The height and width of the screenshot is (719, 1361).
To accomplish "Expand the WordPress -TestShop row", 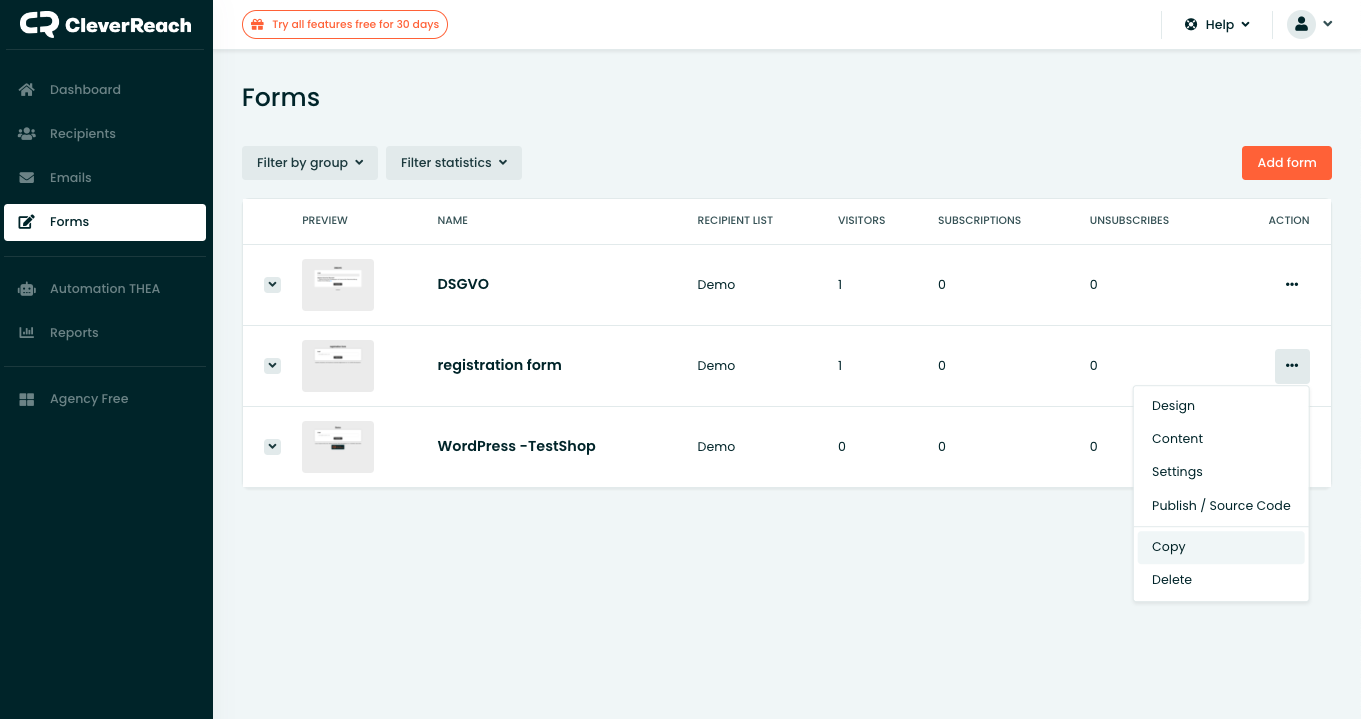I will click(272, 447).
